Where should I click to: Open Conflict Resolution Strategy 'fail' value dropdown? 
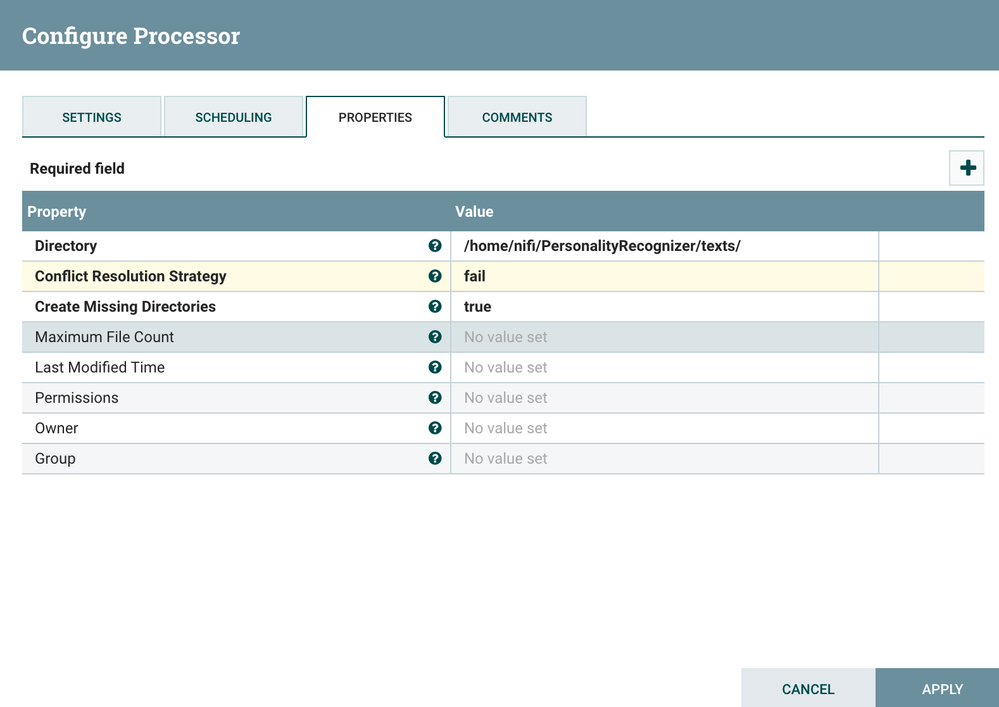tap(664, 276)
